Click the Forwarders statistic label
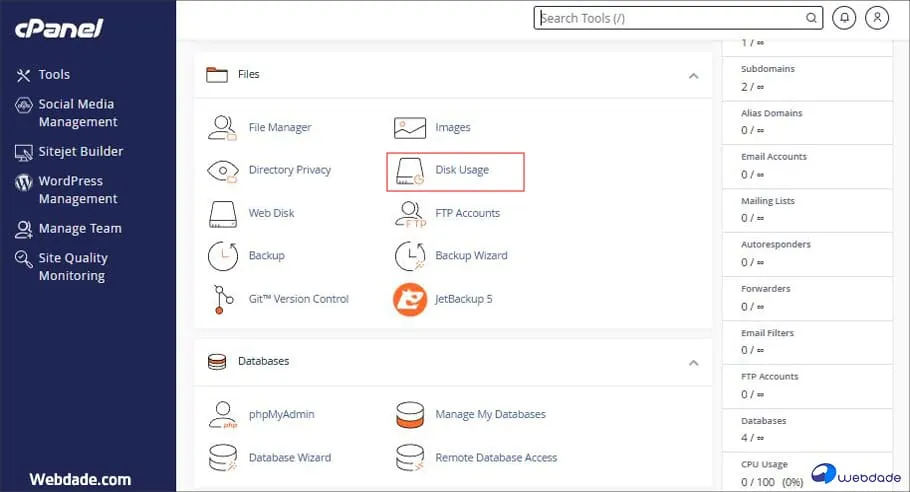 coord(765,289)
